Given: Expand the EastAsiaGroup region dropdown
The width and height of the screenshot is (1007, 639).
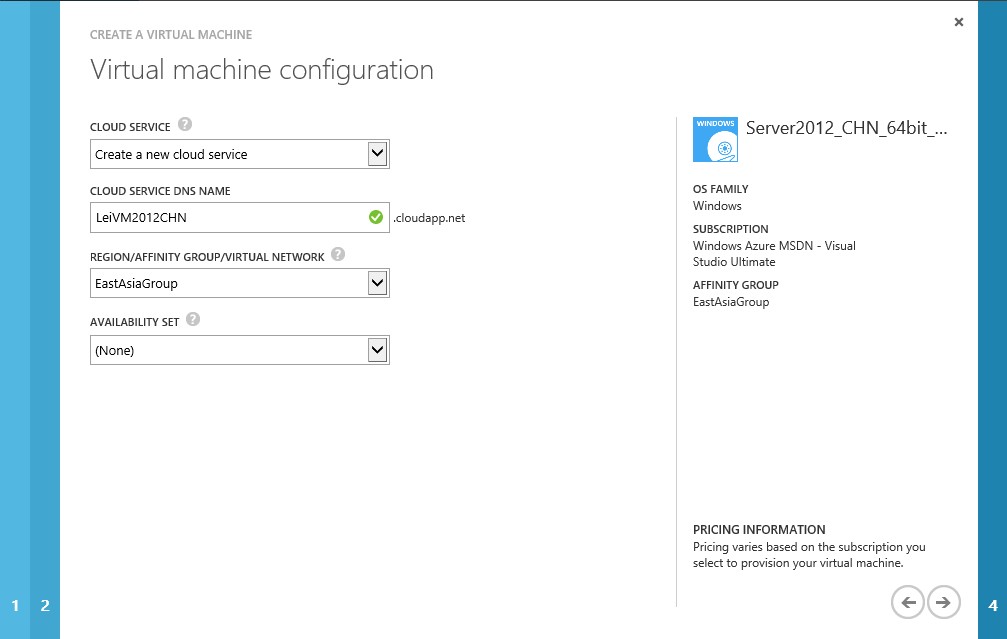Looking at the screenshot, I should (240, 283).
